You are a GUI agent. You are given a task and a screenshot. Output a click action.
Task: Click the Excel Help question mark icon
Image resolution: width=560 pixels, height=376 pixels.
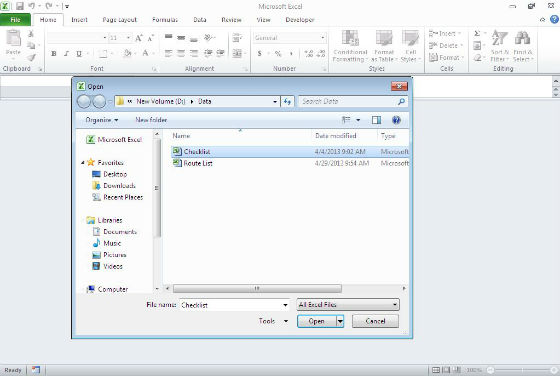click(554, 20)
